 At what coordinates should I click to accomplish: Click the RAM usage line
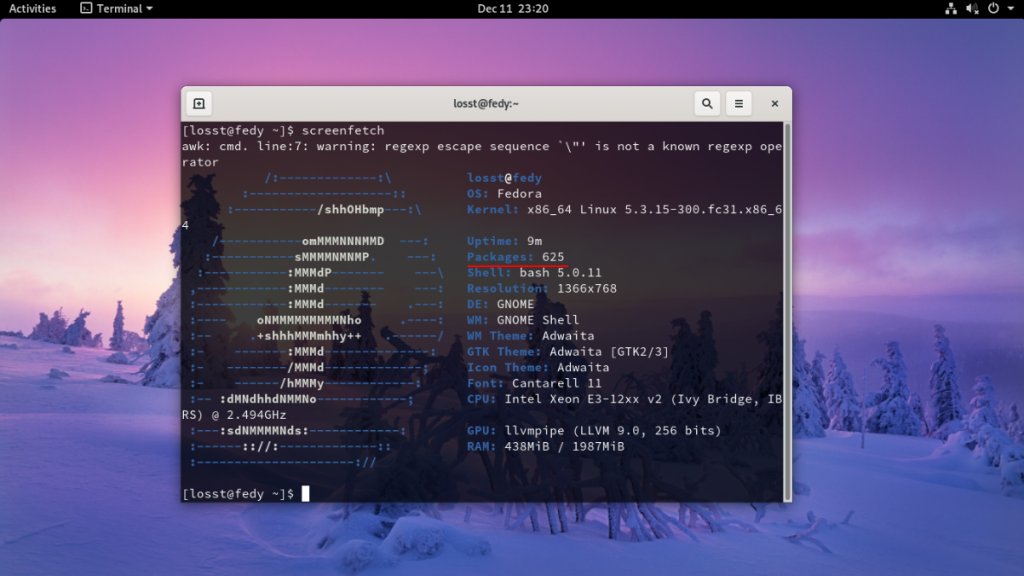point(545,447)
